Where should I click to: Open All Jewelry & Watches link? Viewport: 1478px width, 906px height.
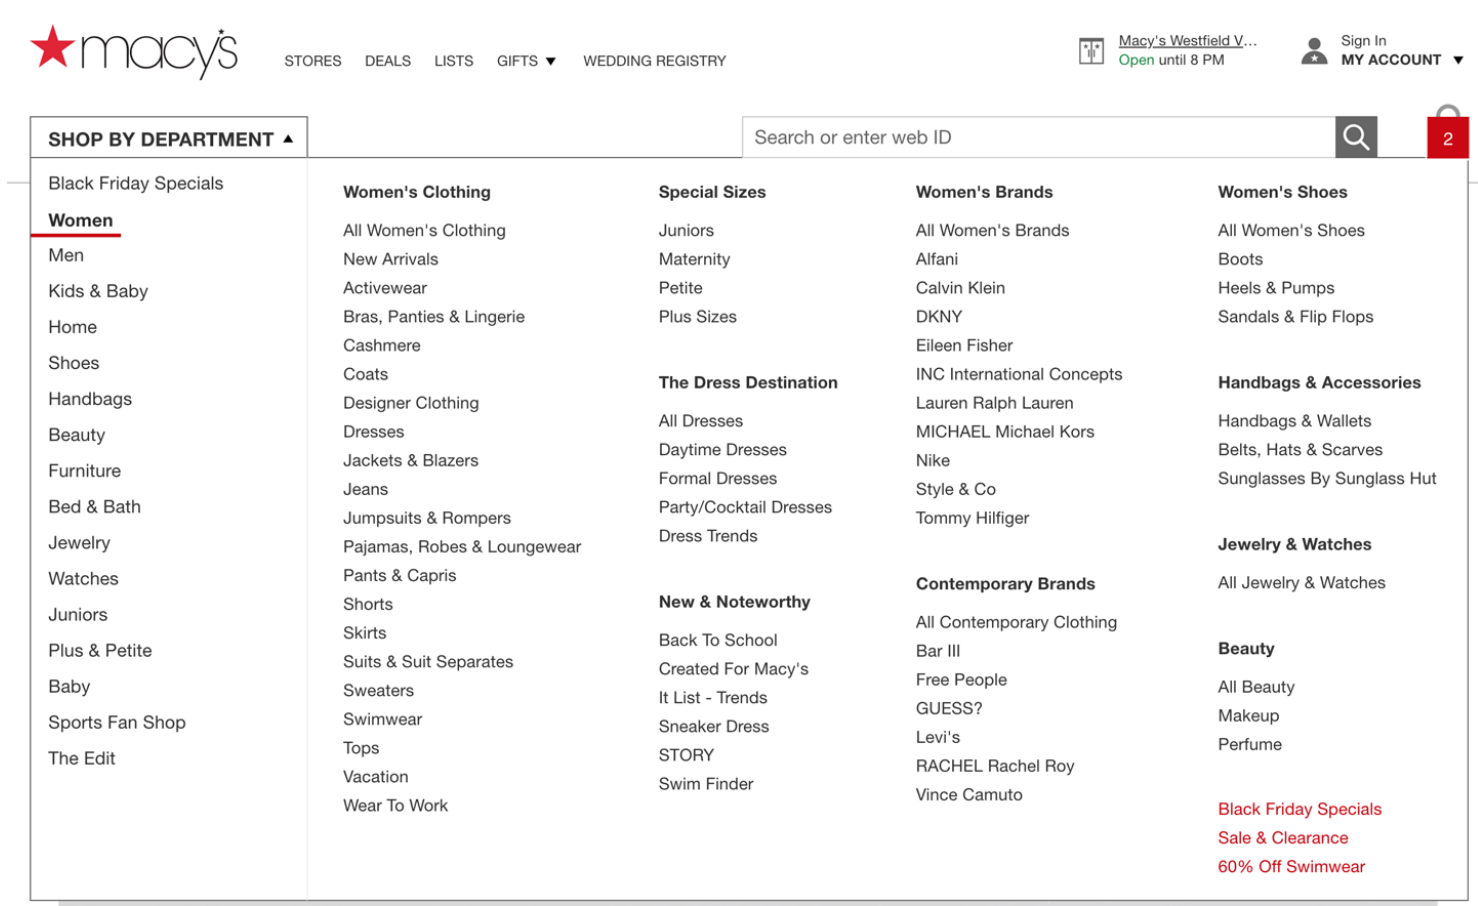click(x=1301, y=583)
